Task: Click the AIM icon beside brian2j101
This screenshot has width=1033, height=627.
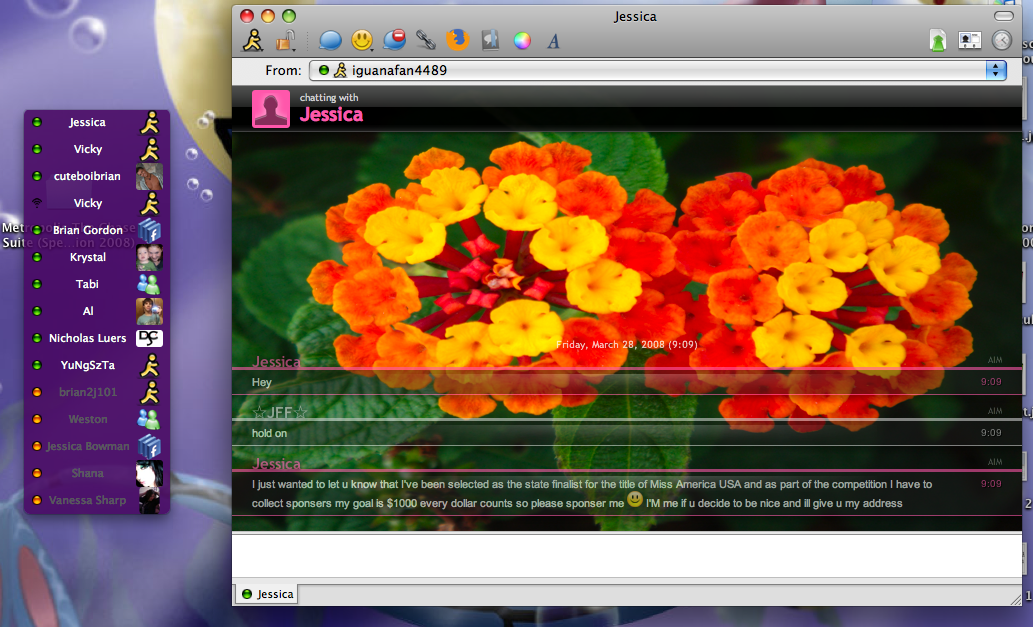Action: point(150,393)
